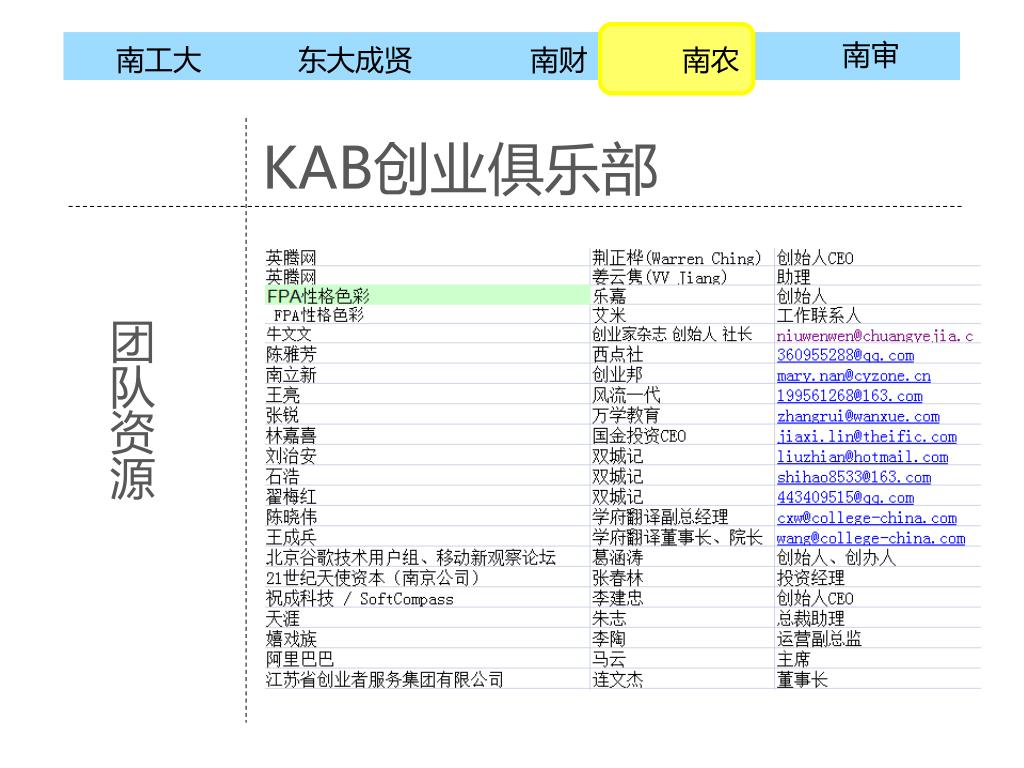Viewport: 1024px width, 768px height.
Task: Click the highlighted 南农 tab
Action: click(x=677, y=59)
